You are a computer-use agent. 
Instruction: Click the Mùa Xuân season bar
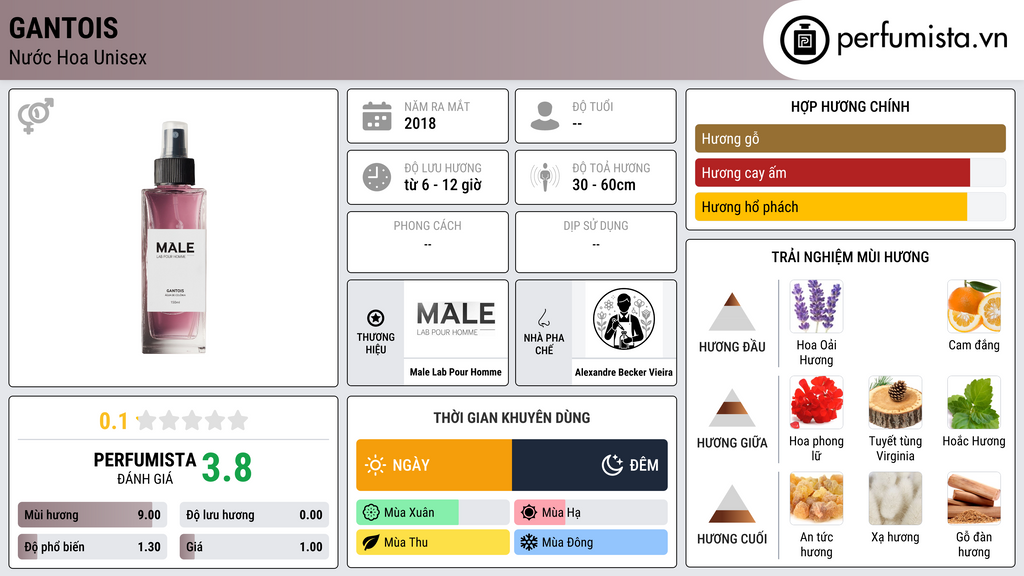point(433,513)
